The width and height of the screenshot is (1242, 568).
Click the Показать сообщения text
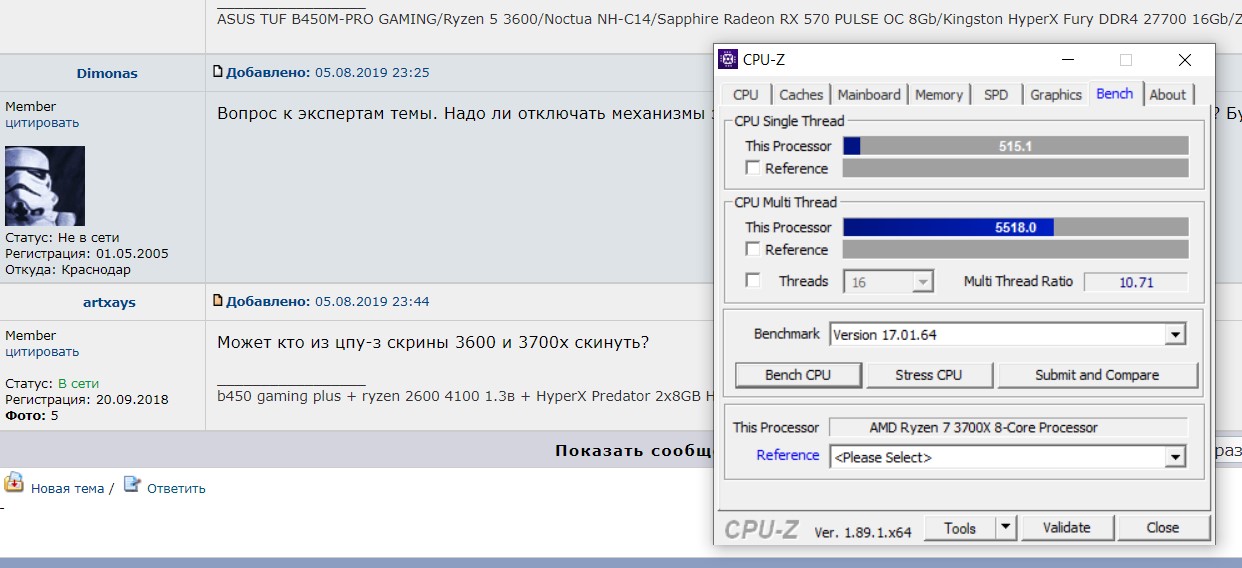tap(633, 450)
